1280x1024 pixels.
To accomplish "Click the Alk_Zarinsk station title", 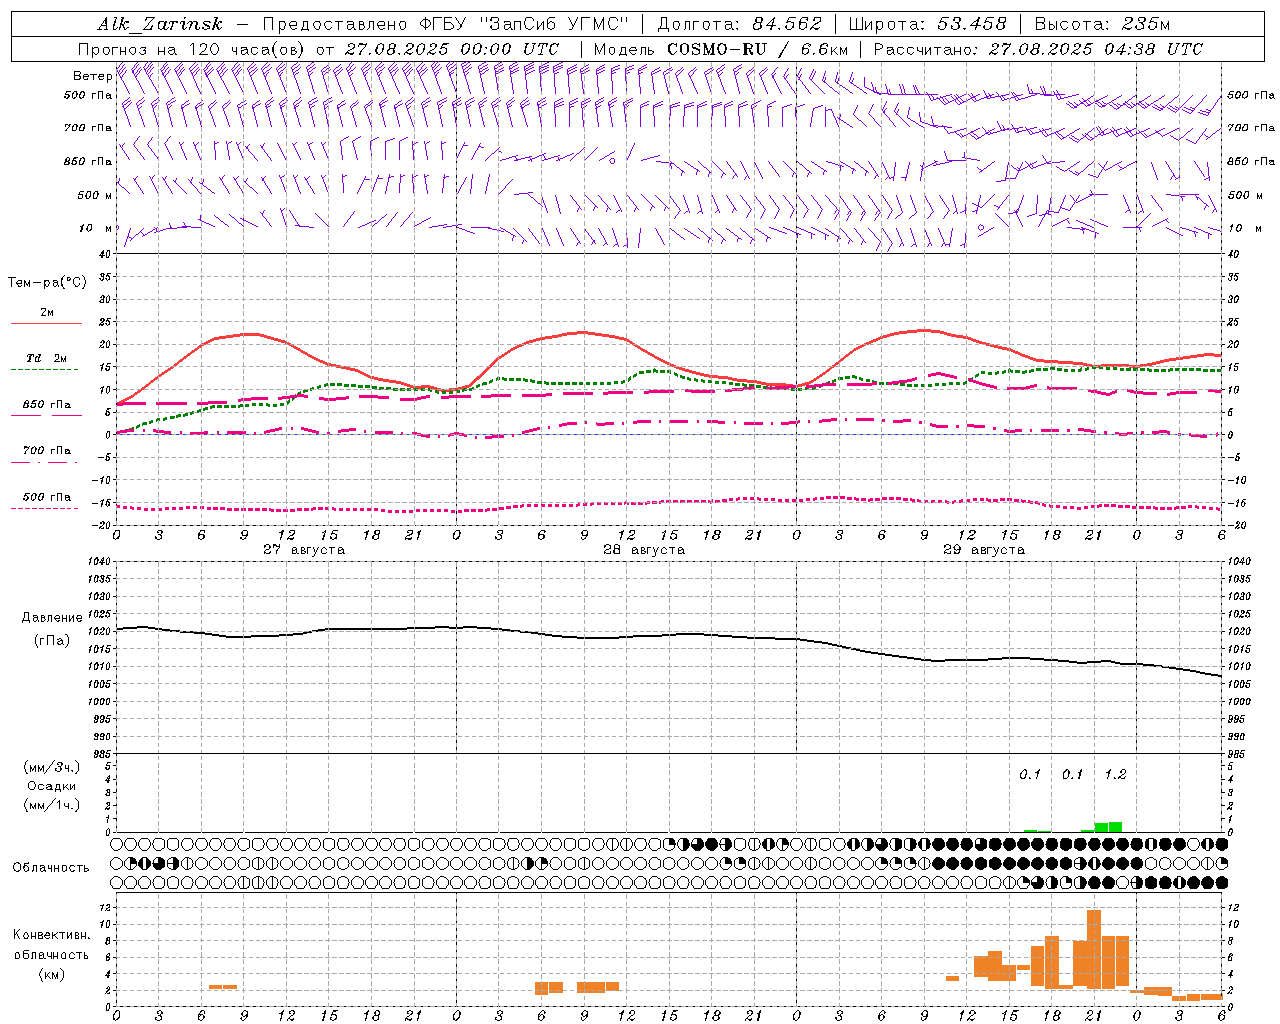I will coord(160,24).
